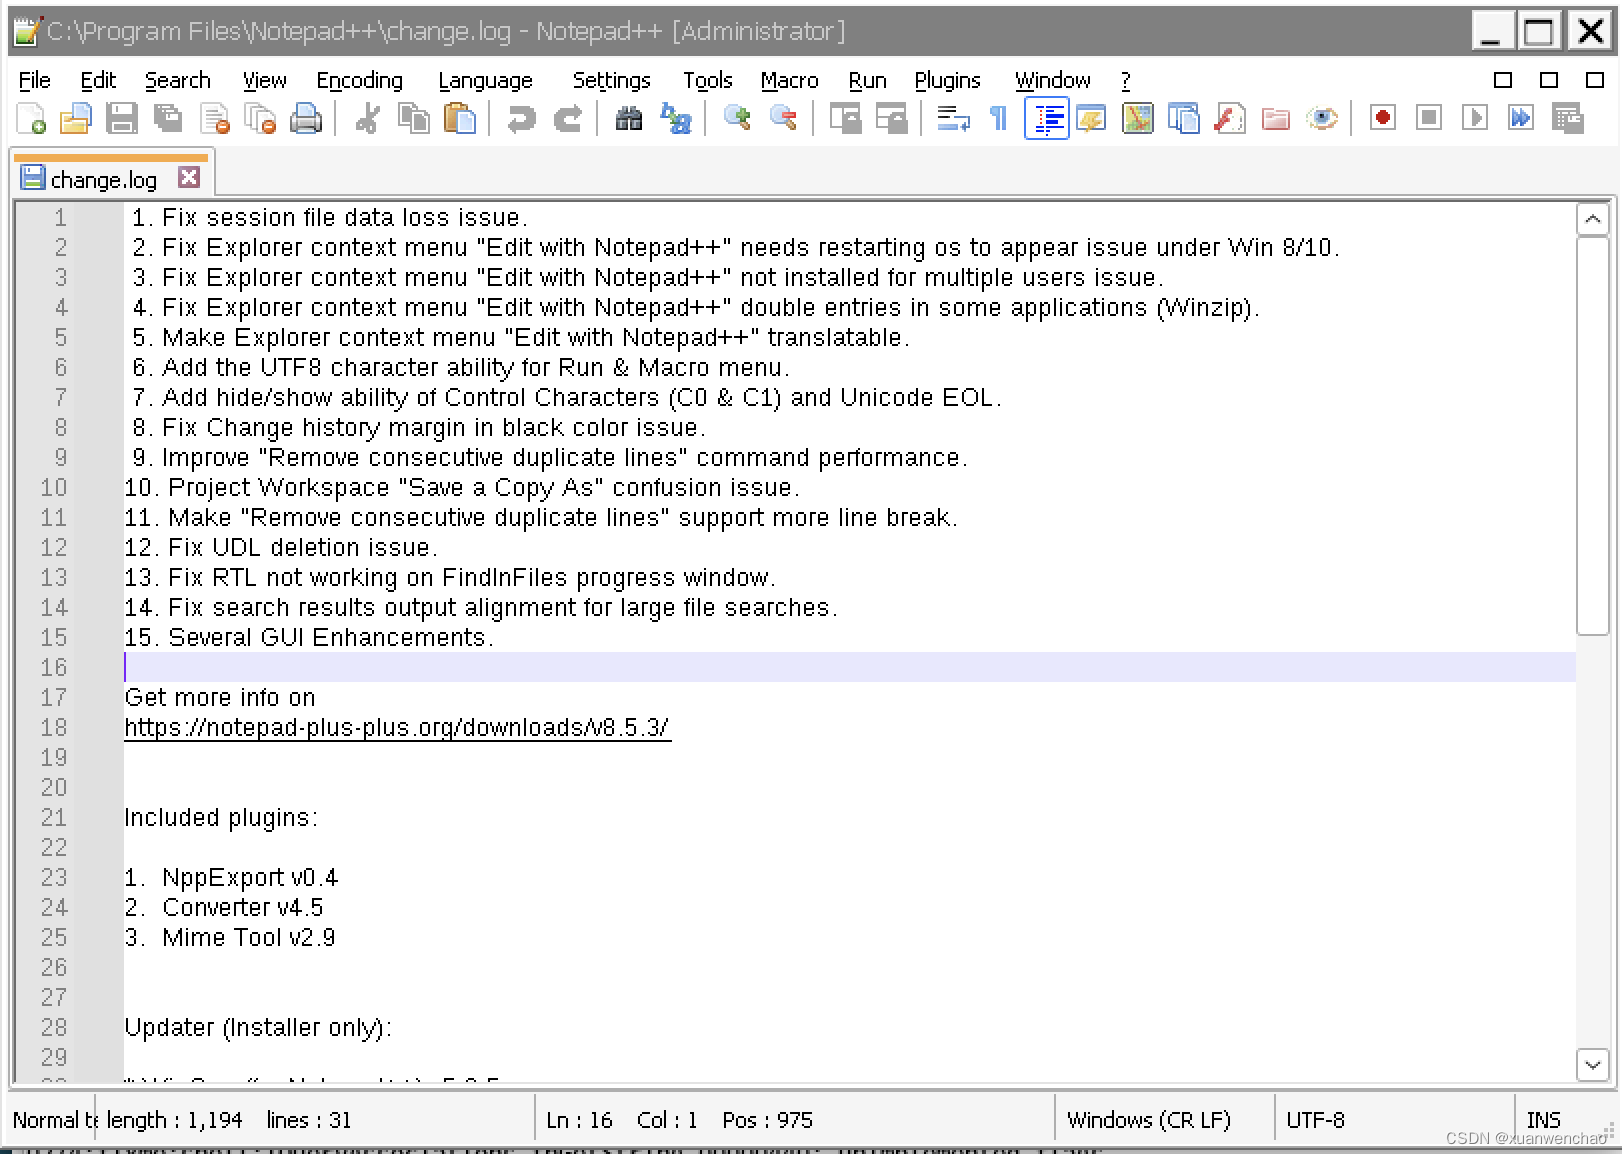Open Find with the binoculars icon

(629, 119)
